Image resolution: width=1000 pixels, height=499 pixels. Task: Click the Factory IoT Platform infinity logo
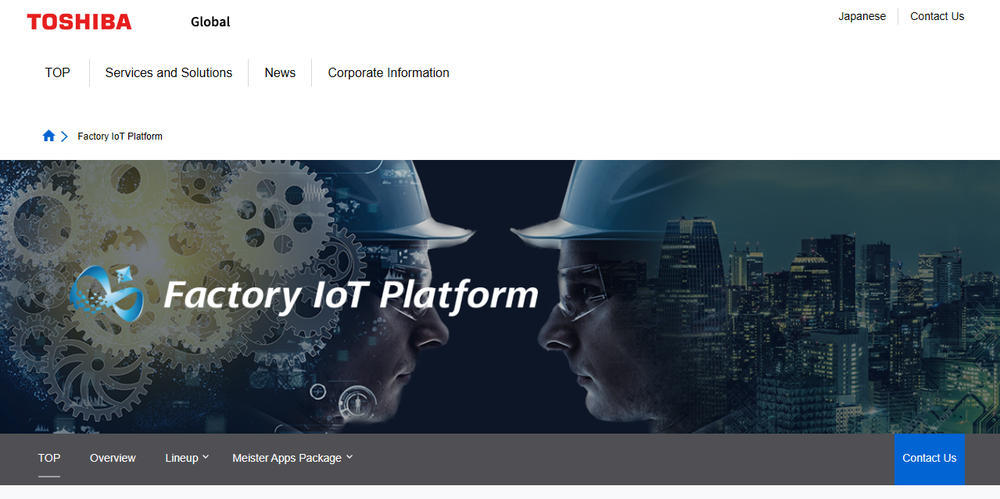(107, 295)
